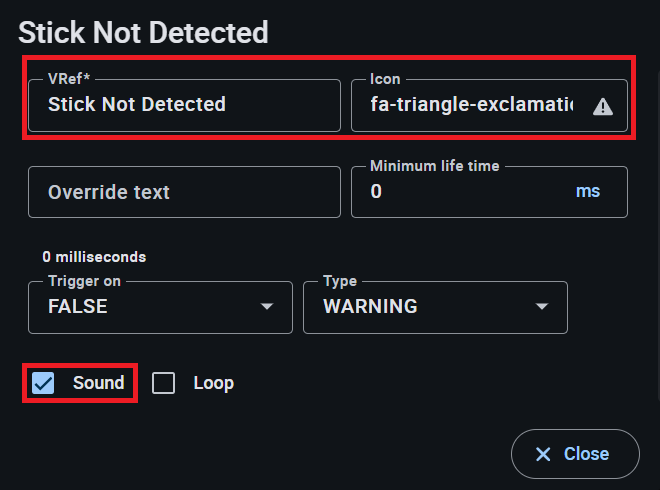Image resolution: width=660 pixels, height=490 pixels.
Task: Click the Minimum life time label
Action: pyautogui.click(x=434, y=166)
